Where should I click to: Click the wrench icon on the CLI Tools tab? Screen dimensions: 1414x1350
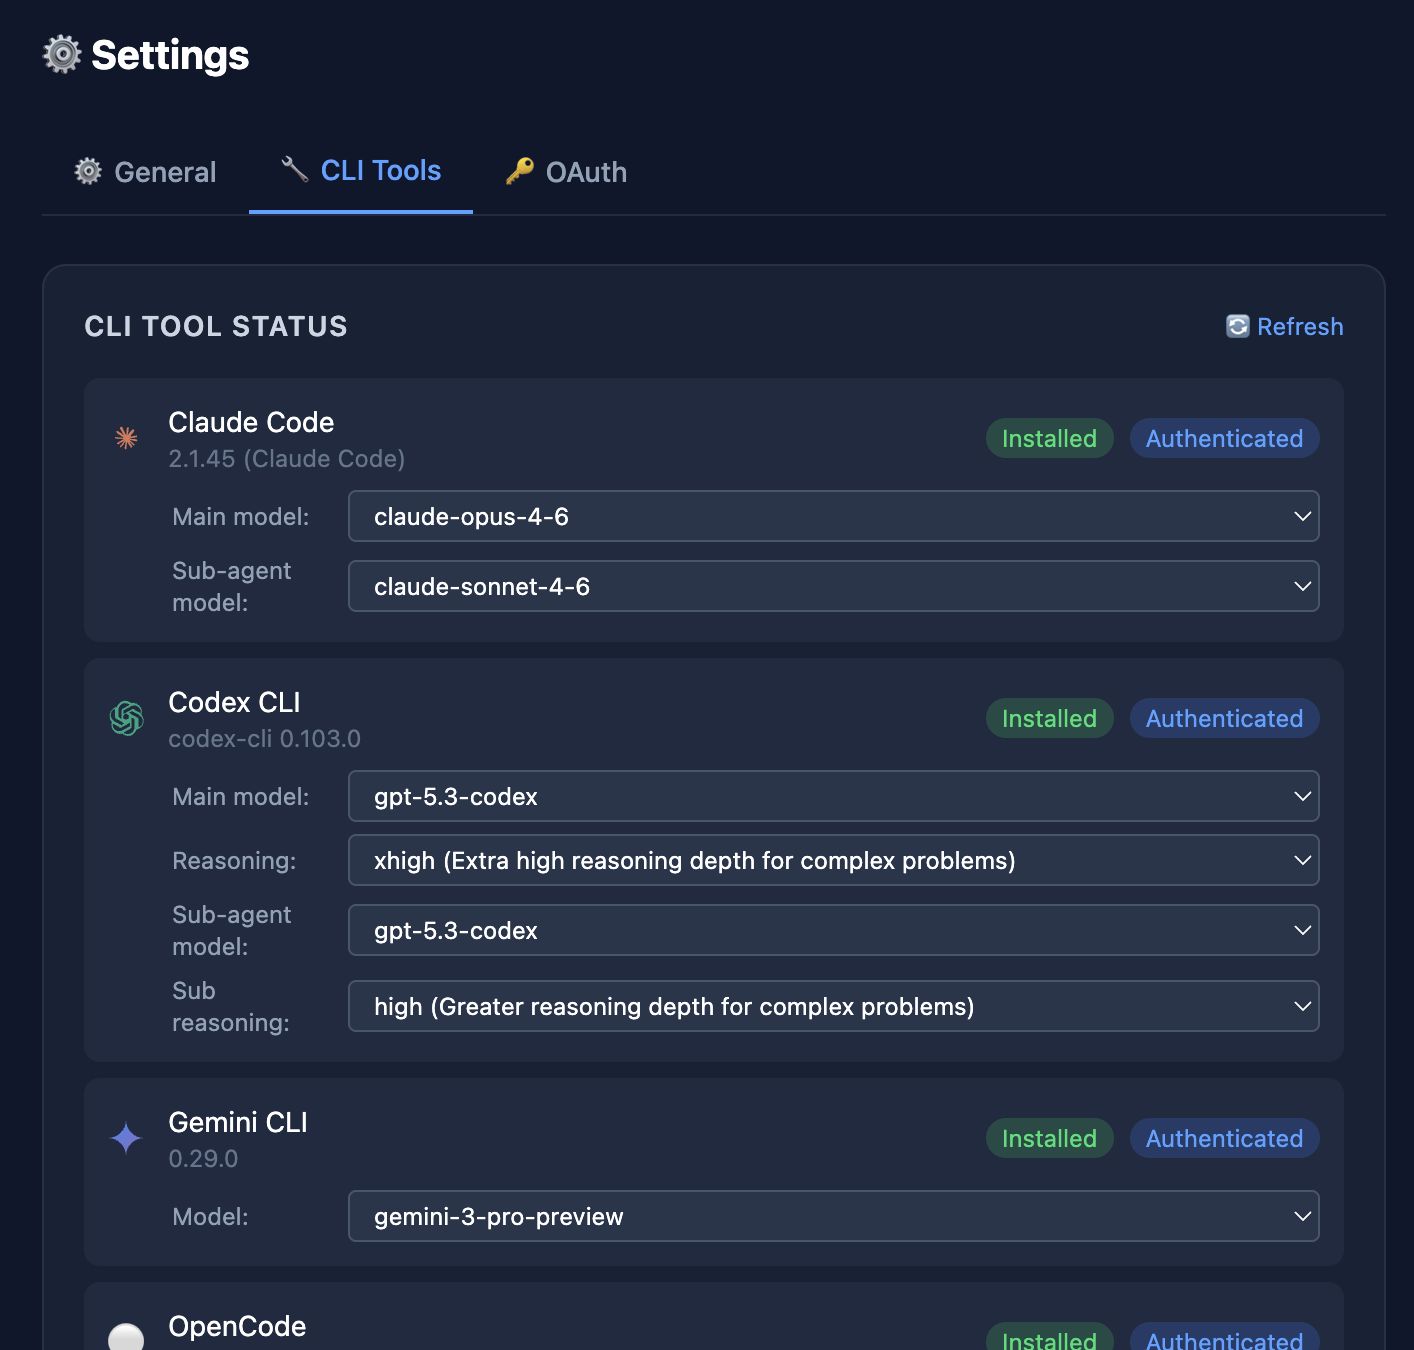coord(294,170)
